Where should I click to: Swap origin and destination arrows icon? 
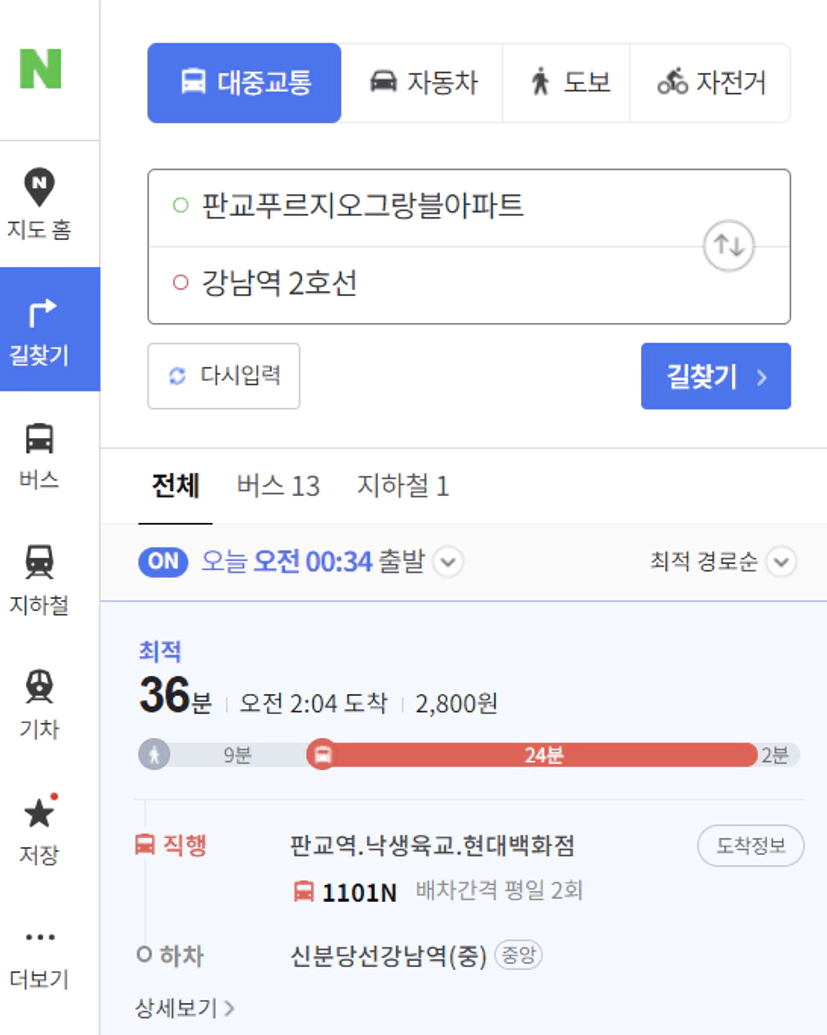729,245
